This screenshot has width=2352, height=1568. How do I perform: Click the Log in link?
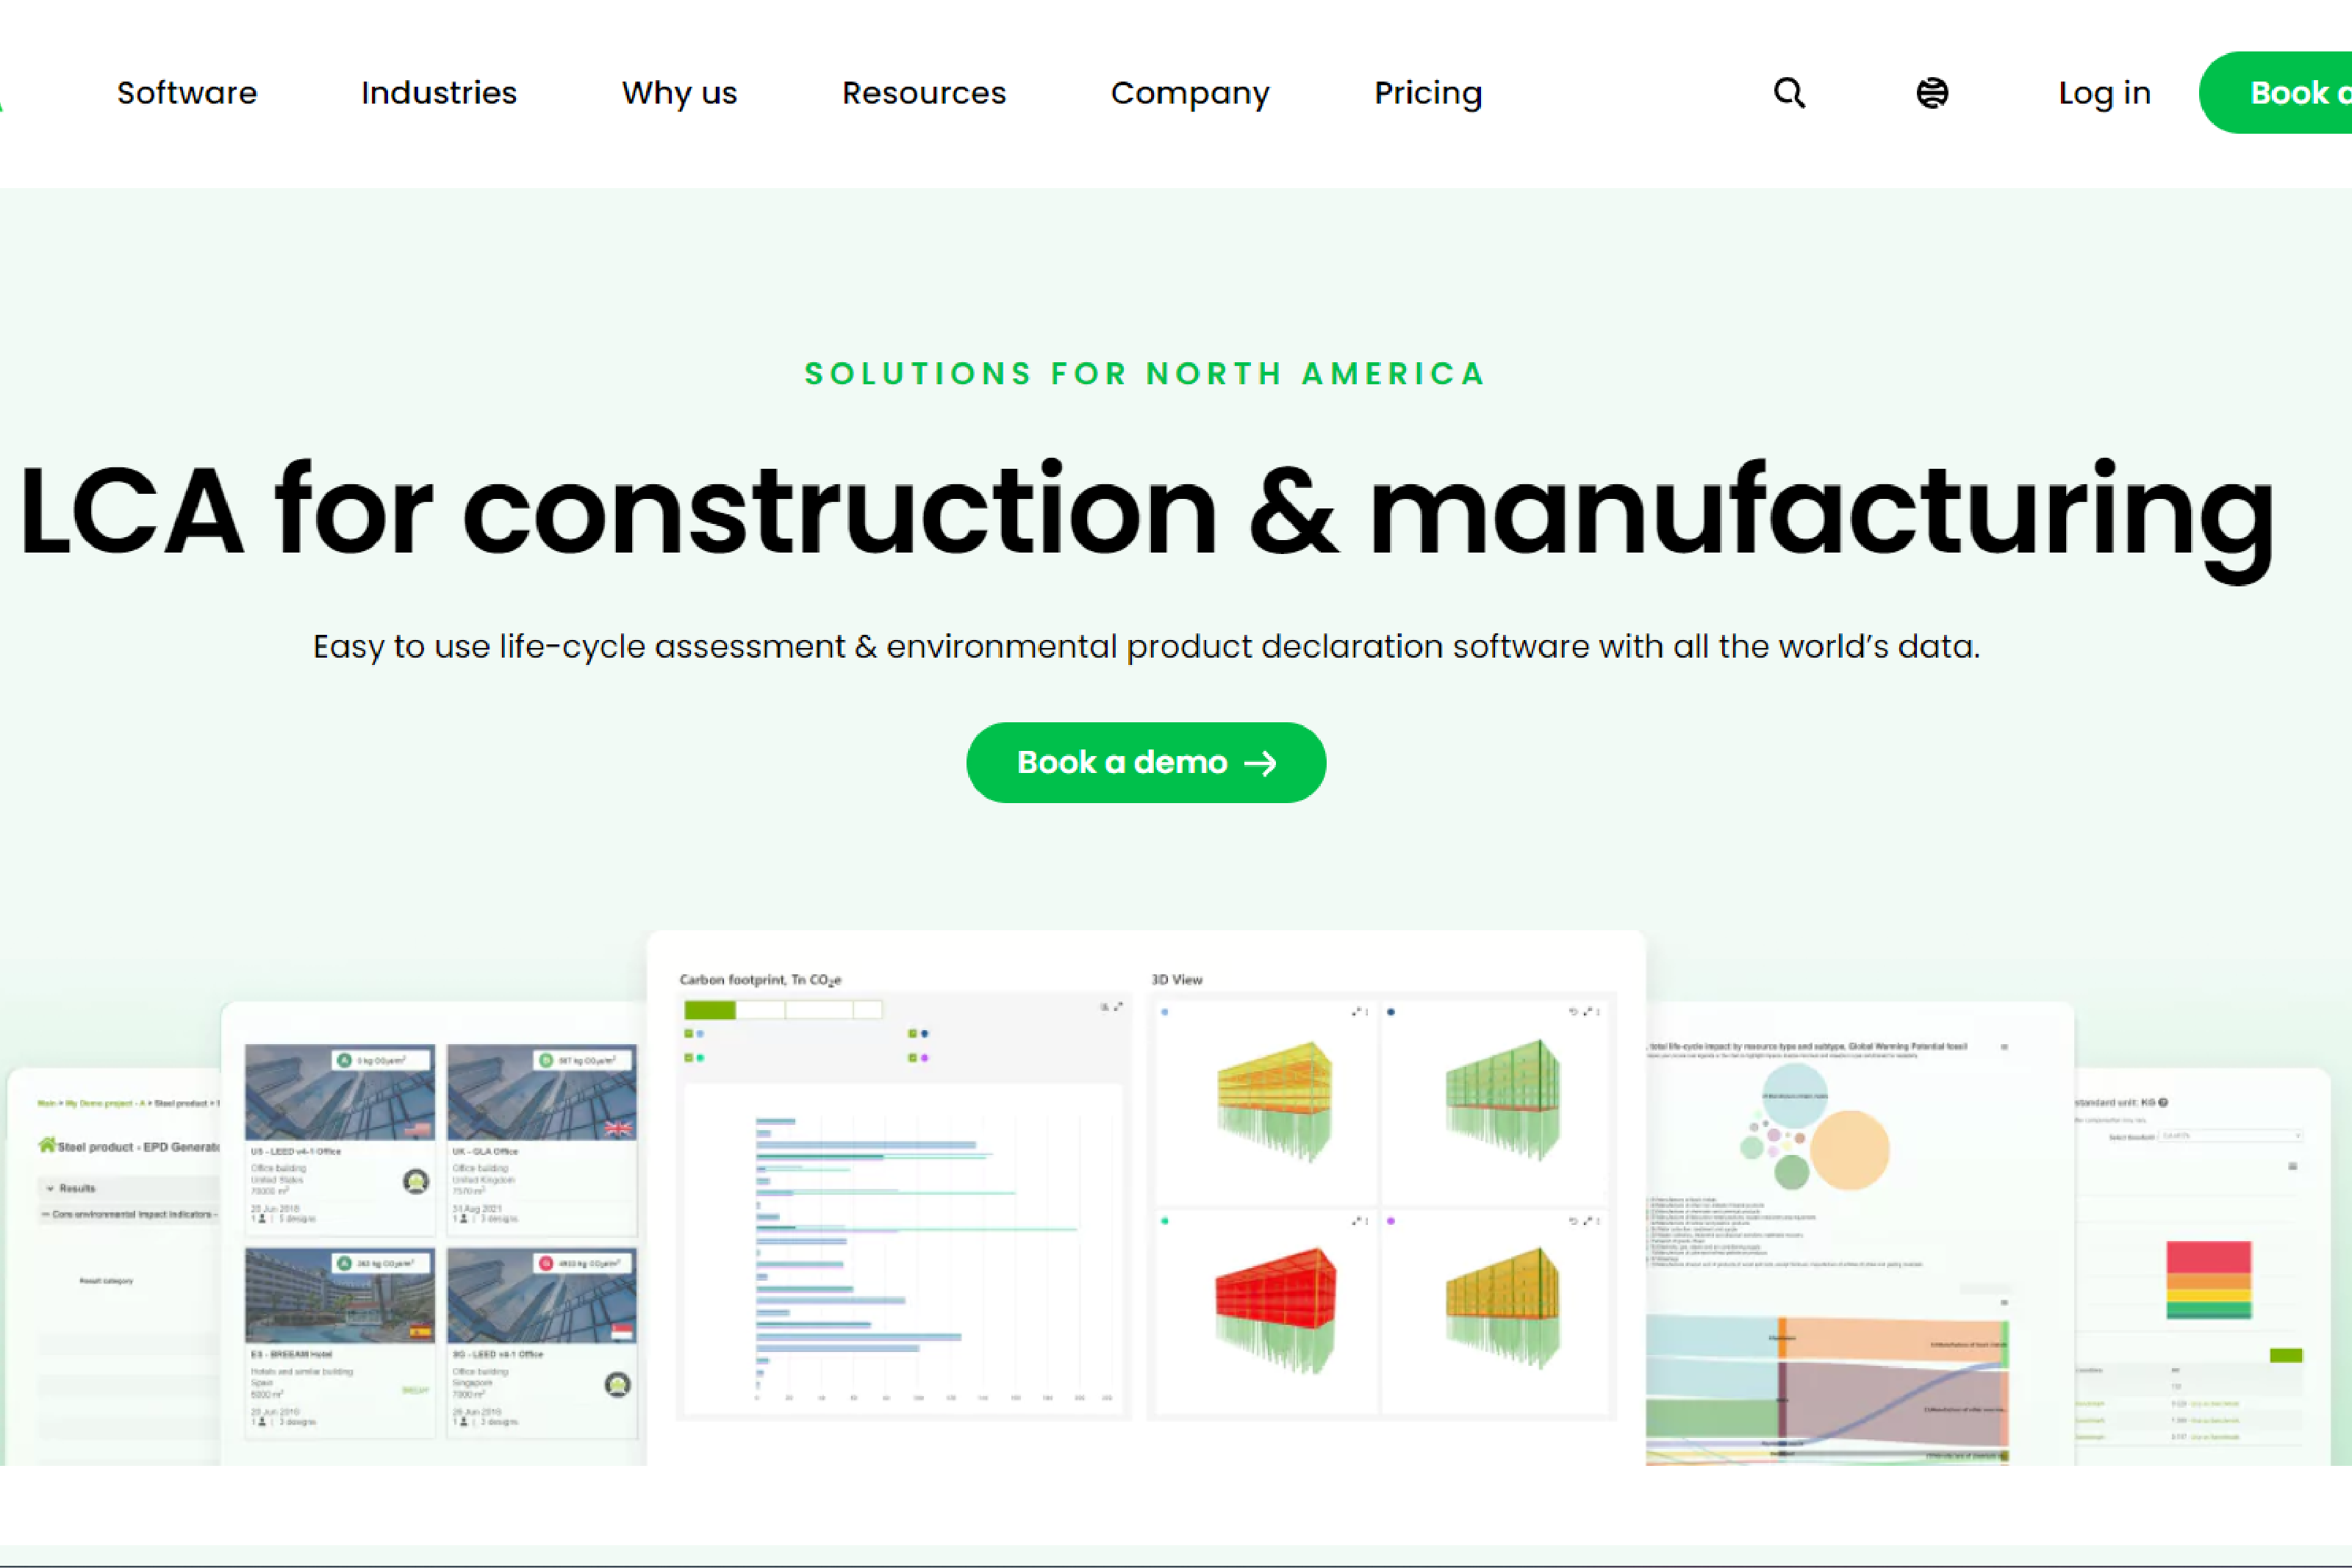point(2104,93)
